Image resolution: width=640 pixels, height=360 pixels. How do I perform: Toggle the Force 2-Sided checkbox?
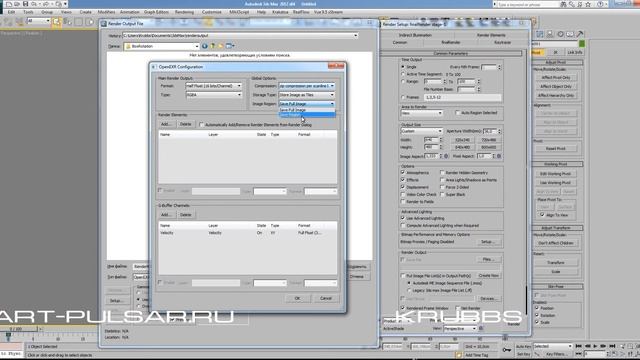[442, 187]
